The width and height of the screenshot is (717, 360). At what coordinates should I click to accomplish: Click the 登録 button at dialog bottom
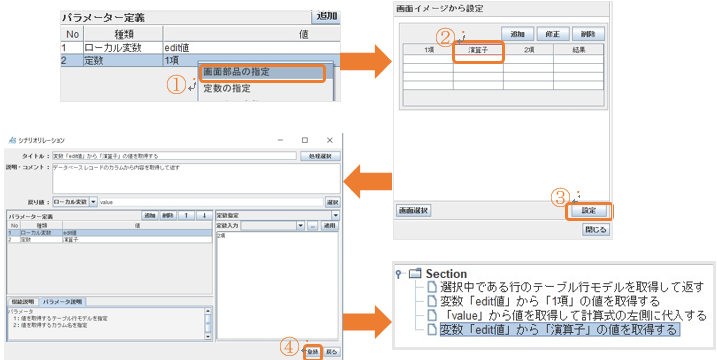coord(313,352)
